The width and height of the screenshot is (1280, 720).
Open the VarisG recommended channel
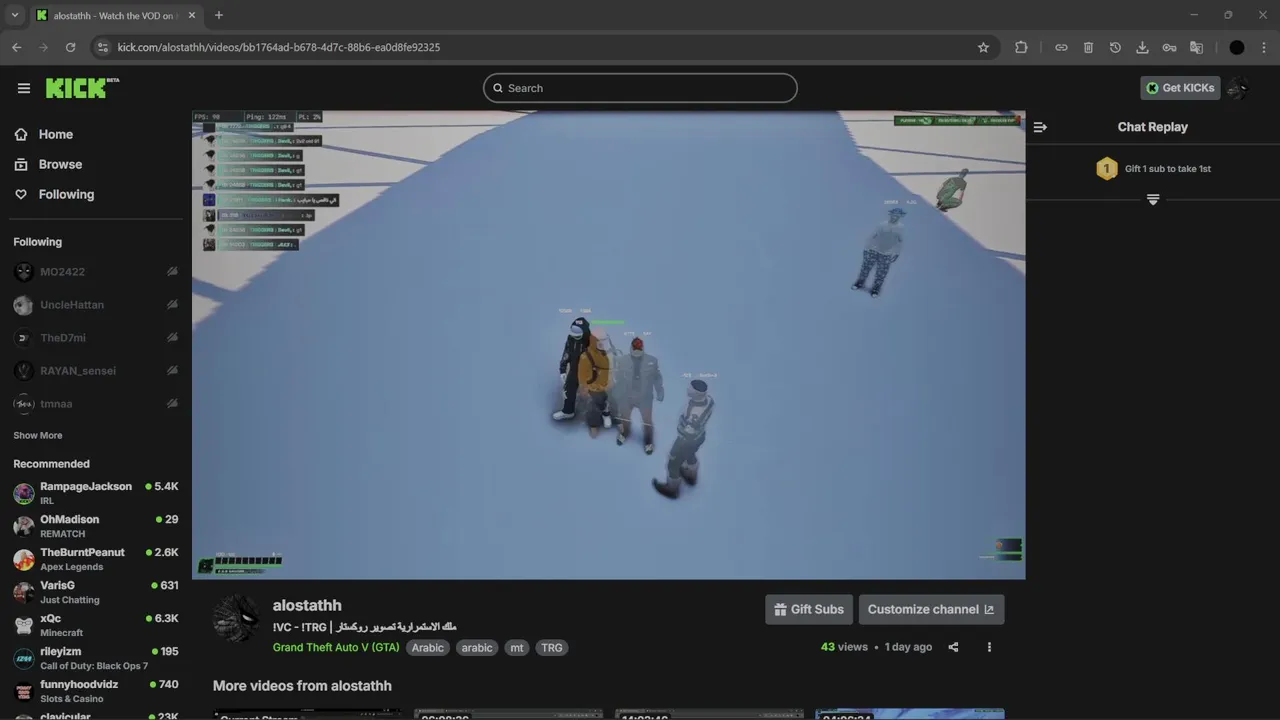[95, 592]
